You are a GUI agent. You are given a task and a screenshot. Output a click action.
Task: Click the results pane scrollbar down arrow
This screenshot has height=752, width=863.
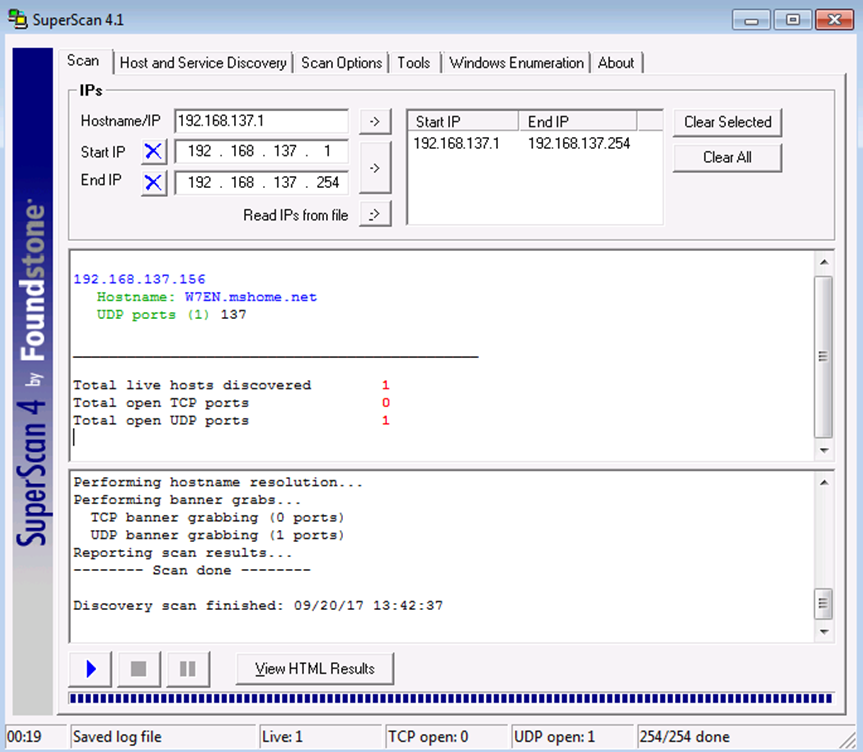pos(824,450)
